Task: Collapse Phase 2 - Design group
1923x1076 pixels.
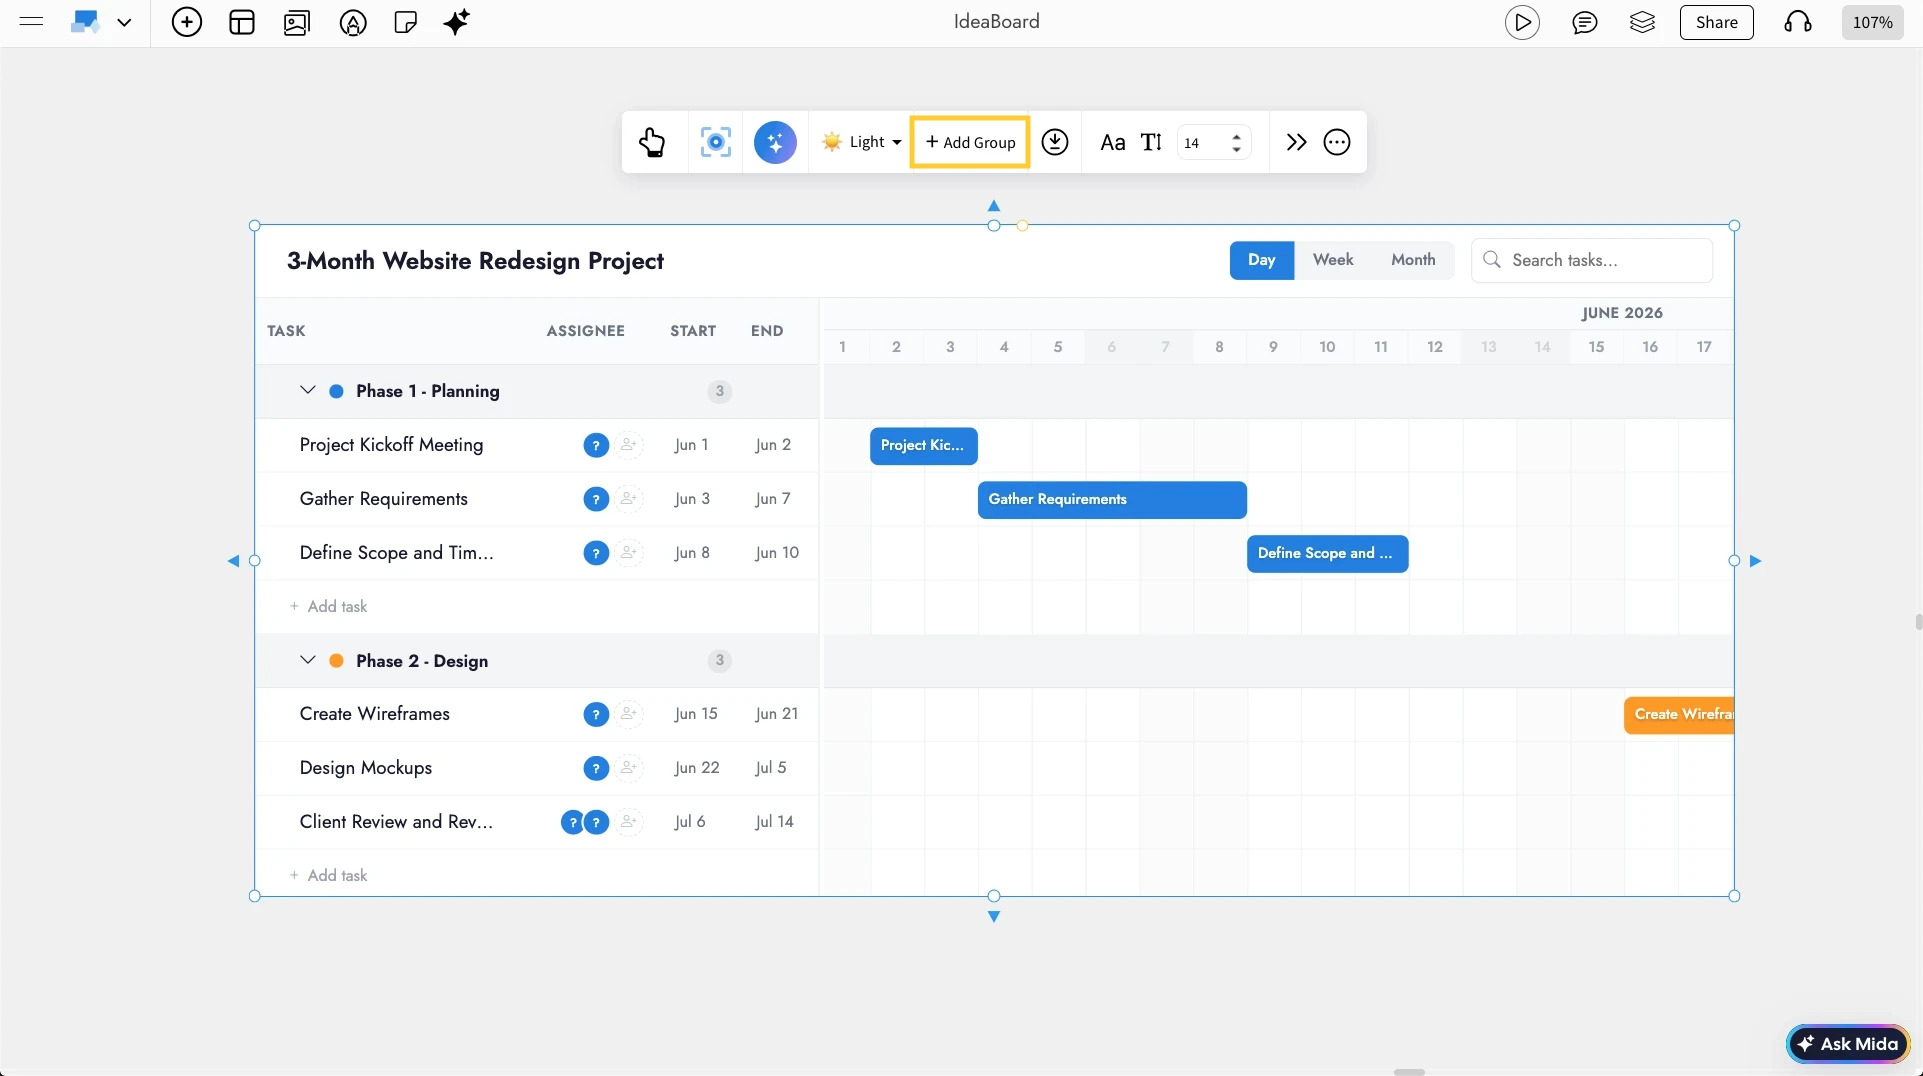Action: click(308, 660)
